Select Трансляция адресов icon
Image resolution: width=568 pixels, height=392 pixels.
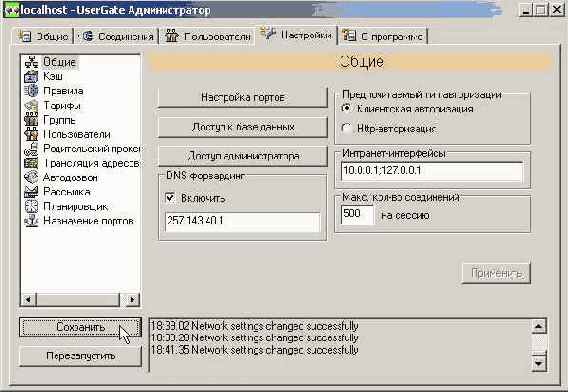coord(31,163)
